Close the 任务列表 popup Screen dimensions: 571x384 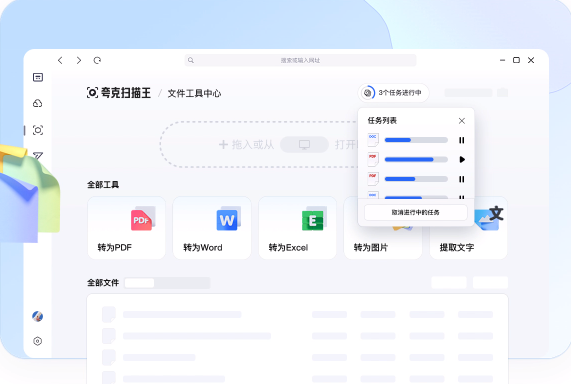pos(462,121)
